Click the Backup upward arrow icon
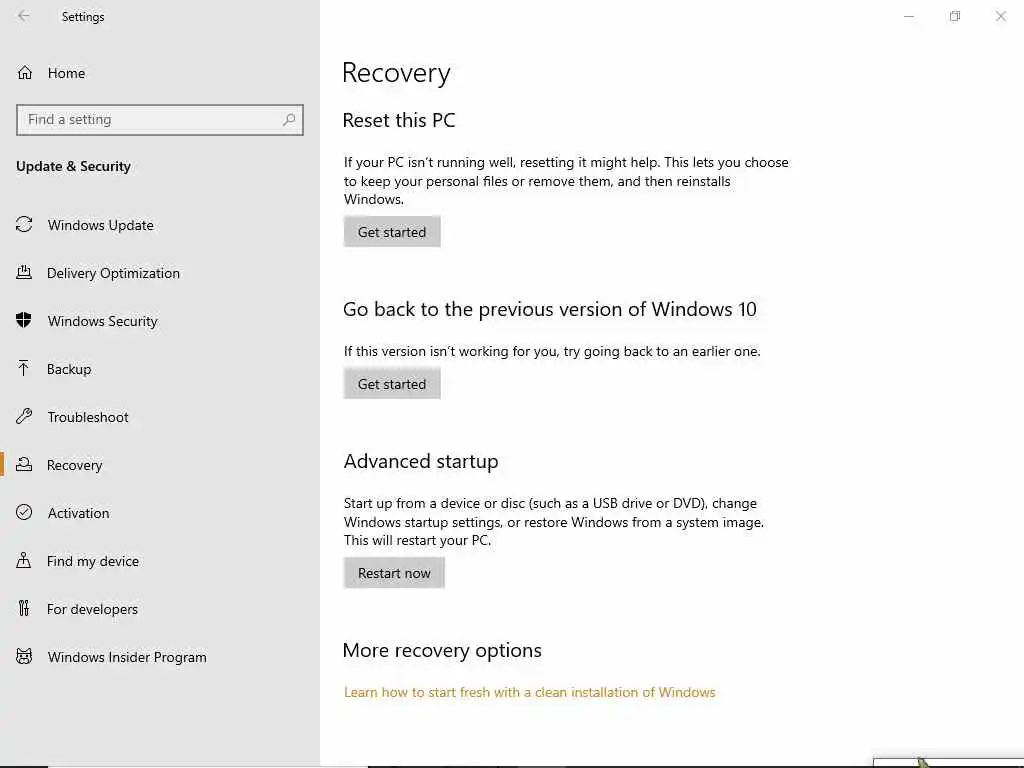The width and height of the screenshot is (1024, 768). click(24, 369)
